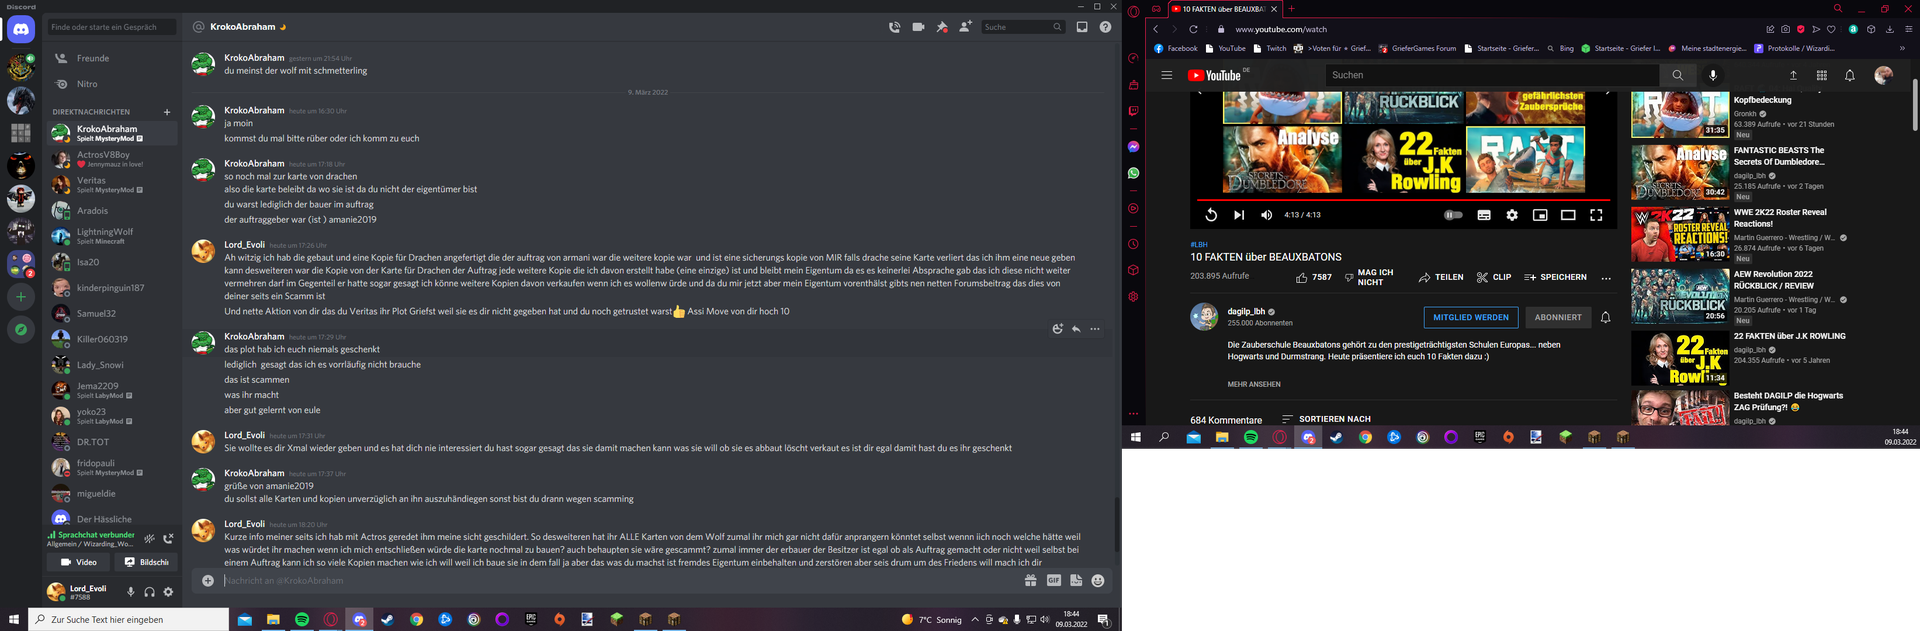The width and height of the screenshot is (1920, 631).
Task: Open the Discord inbox icon
Action: click(x=1082, y=27)
